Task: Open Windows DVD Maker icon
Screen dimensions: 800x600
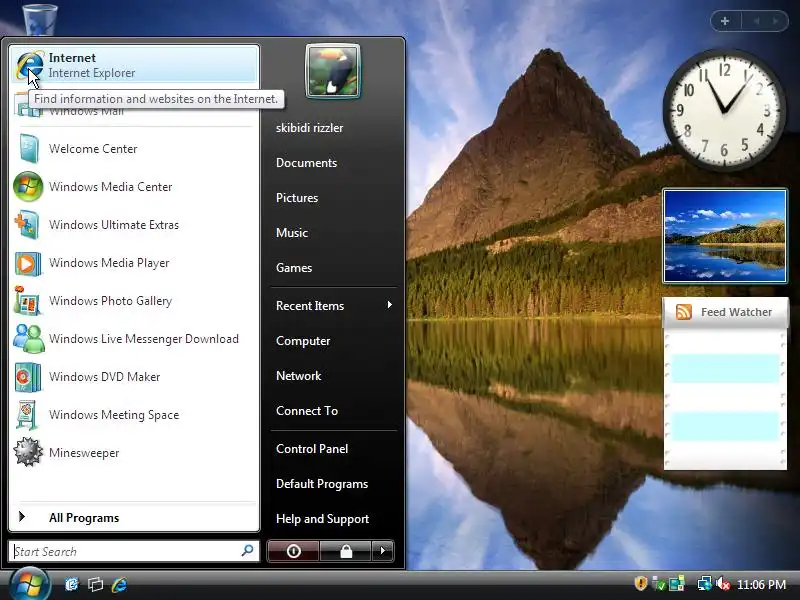Action: [x=28, y=377]
